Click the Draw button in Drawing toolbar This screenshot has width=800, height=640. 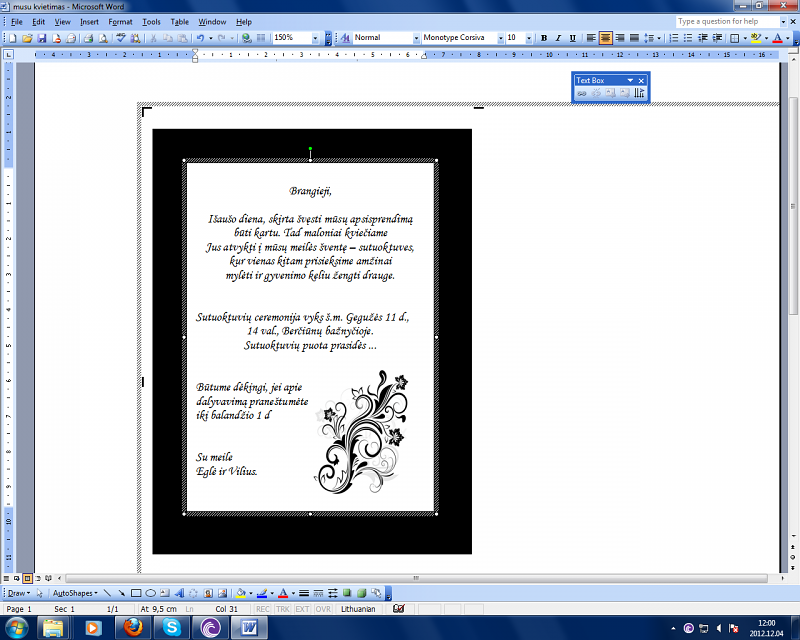(x=17, y=593)
